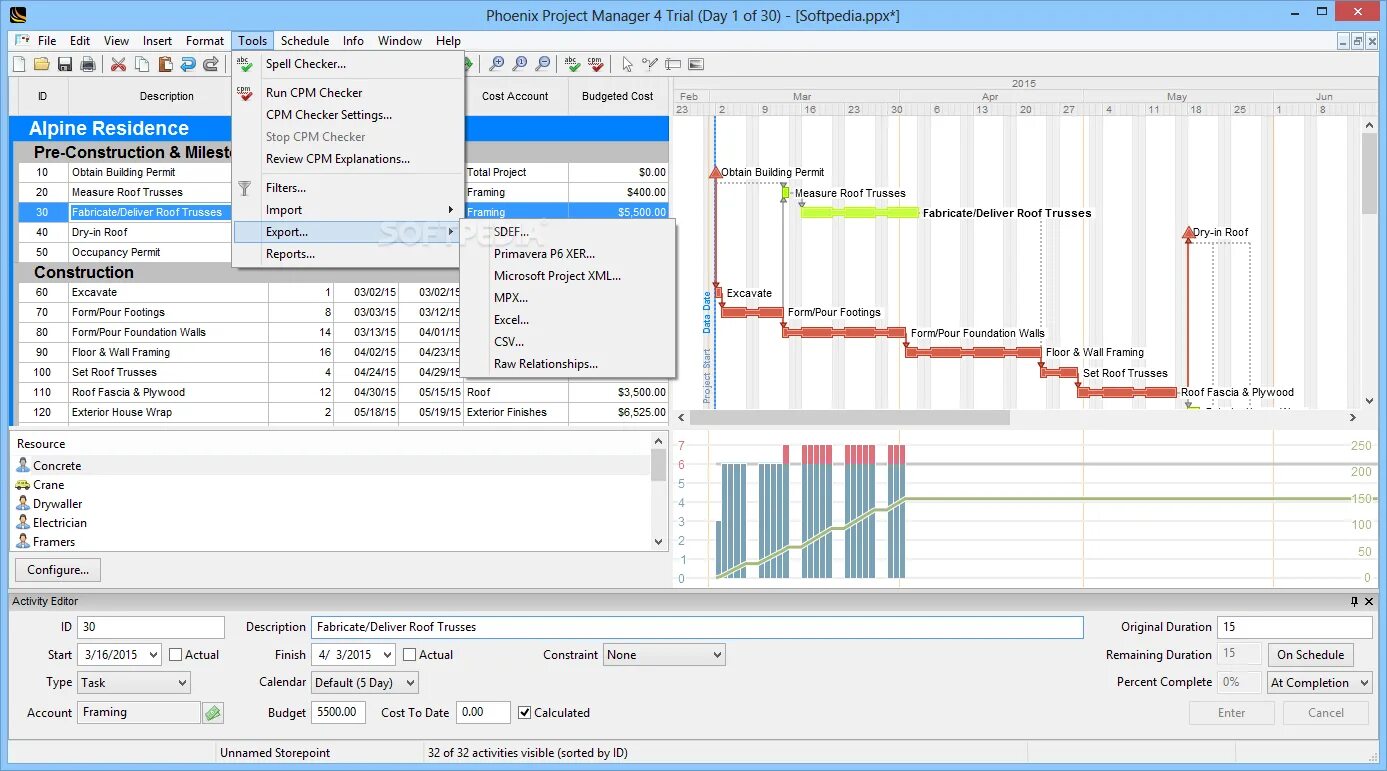Open the Constraint dropdown
Viewport: 1387px width, 771px height.
pyautogui.click(x=664, y=655)
